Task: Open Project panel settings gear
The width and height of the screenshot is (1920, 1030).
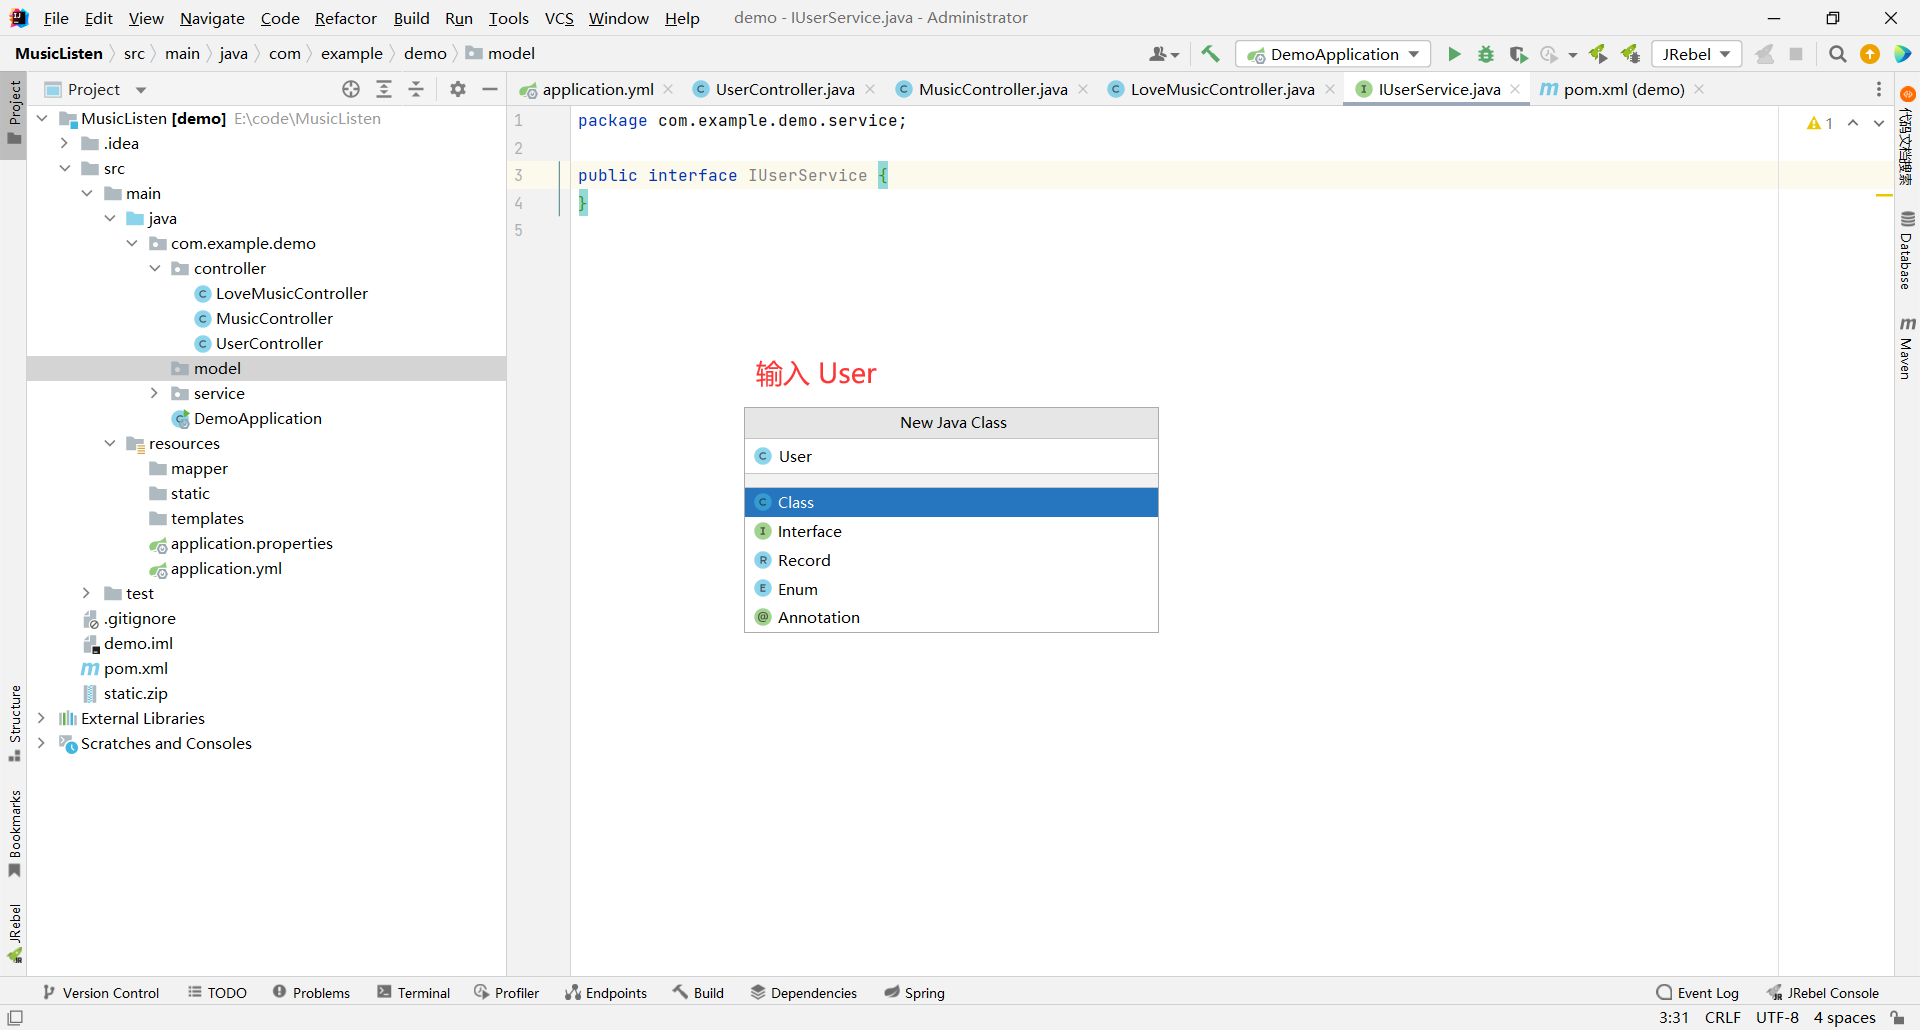Action: (x=458, y=89)
